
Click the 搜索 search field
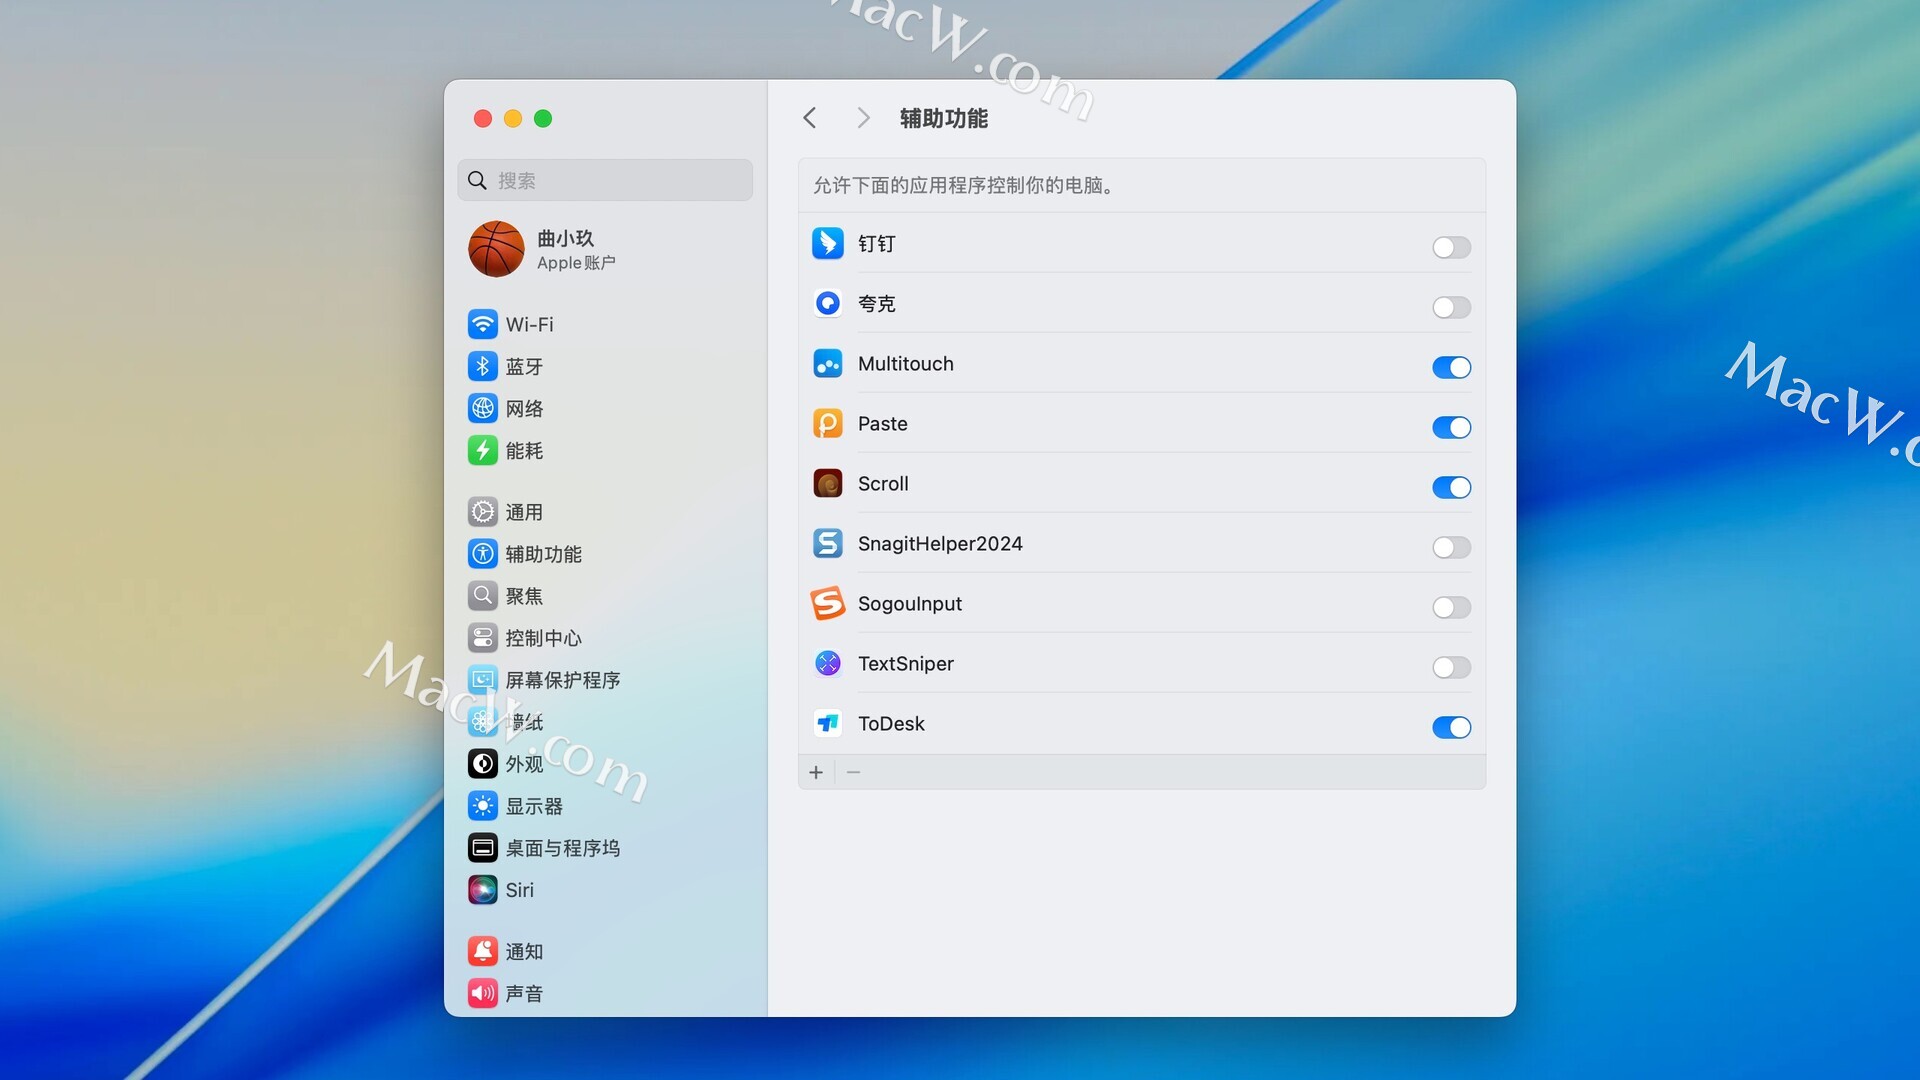(605, 180)
